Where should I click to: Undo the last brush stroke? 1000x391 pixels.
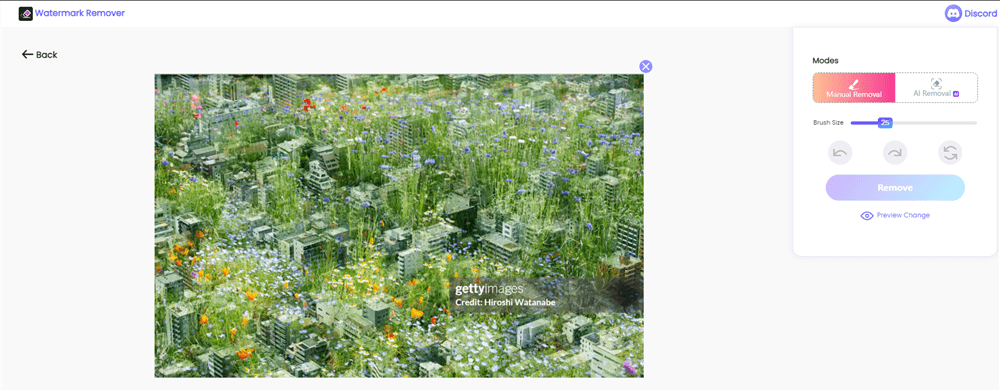tap(840, 153)
